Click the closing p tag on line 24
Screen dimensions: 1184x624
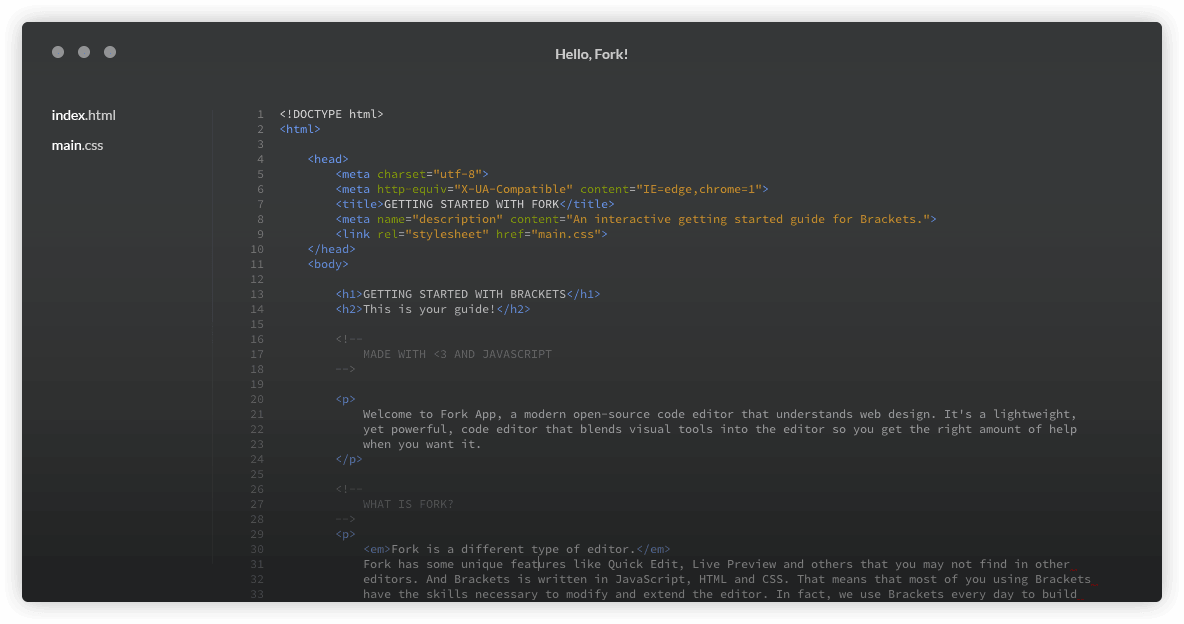[349, 459]
